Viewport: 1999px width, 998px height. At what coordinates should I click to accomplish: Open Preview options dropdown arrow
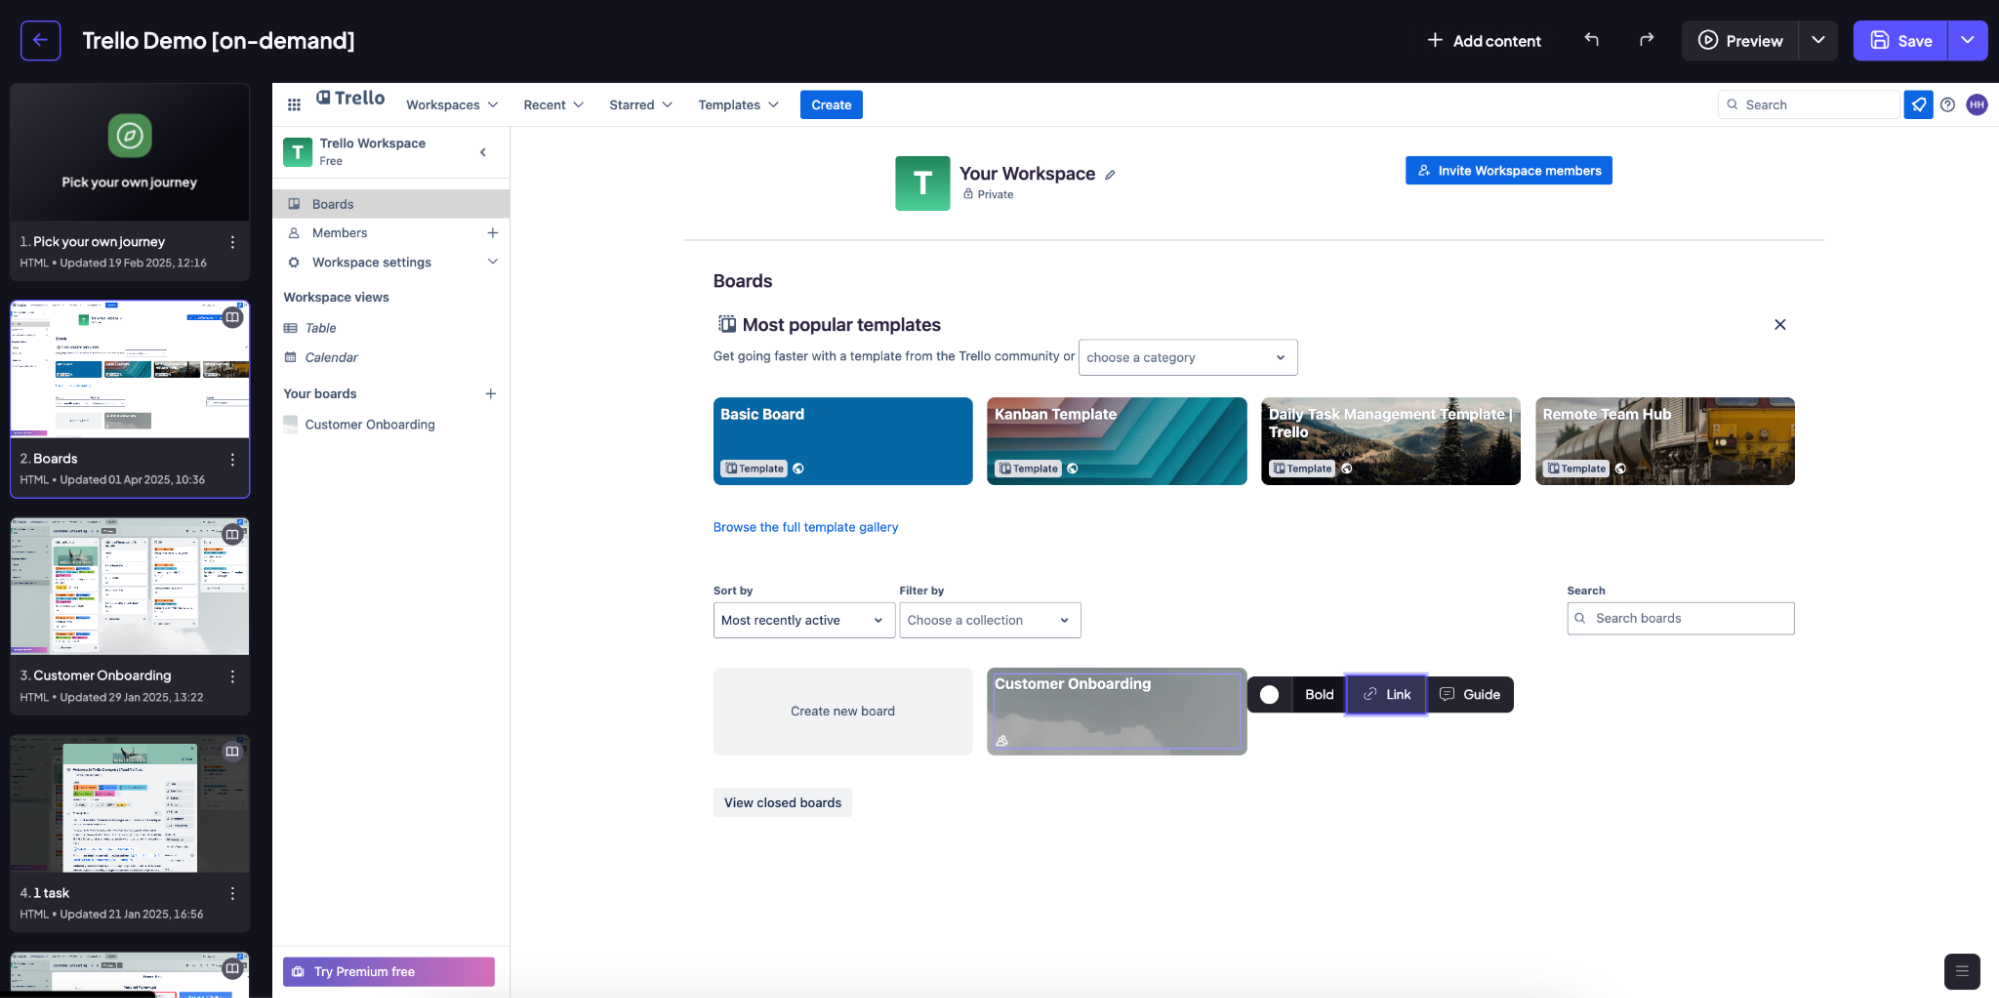pos(1818,40)
